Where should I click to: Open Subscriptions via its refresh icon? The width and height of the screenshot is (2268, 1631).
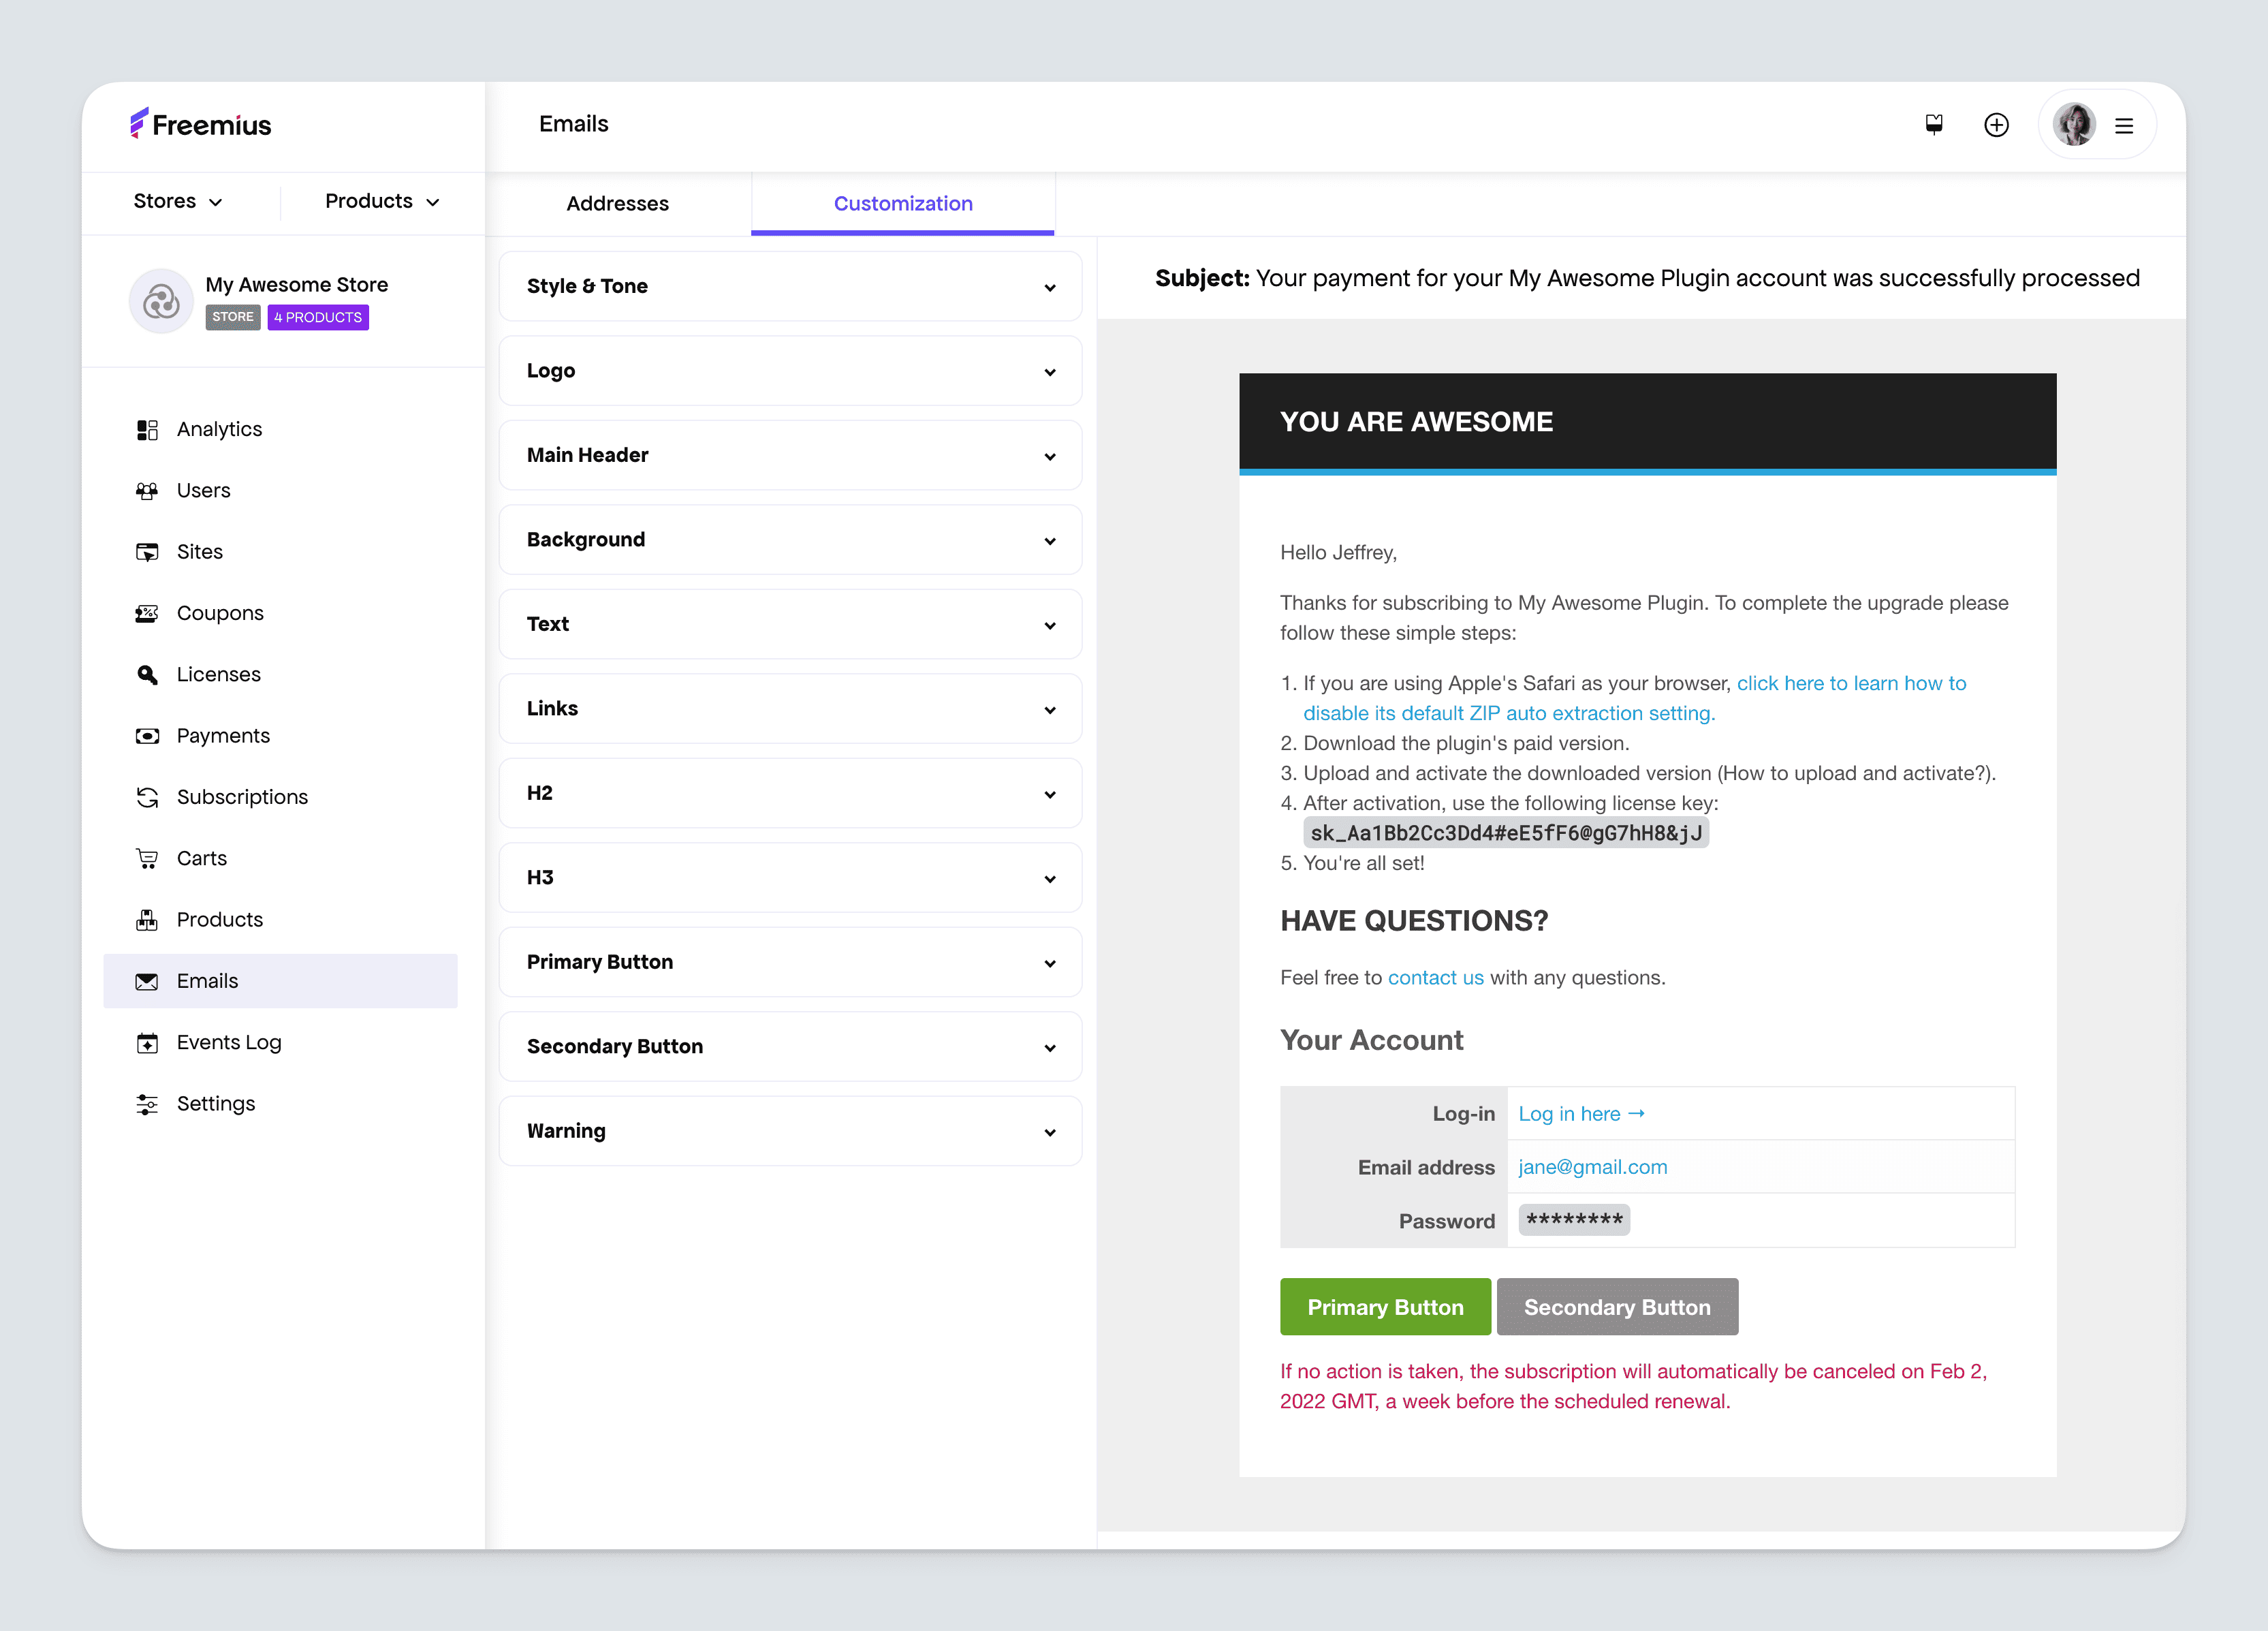pyautogui.click(x=147, y=797)
